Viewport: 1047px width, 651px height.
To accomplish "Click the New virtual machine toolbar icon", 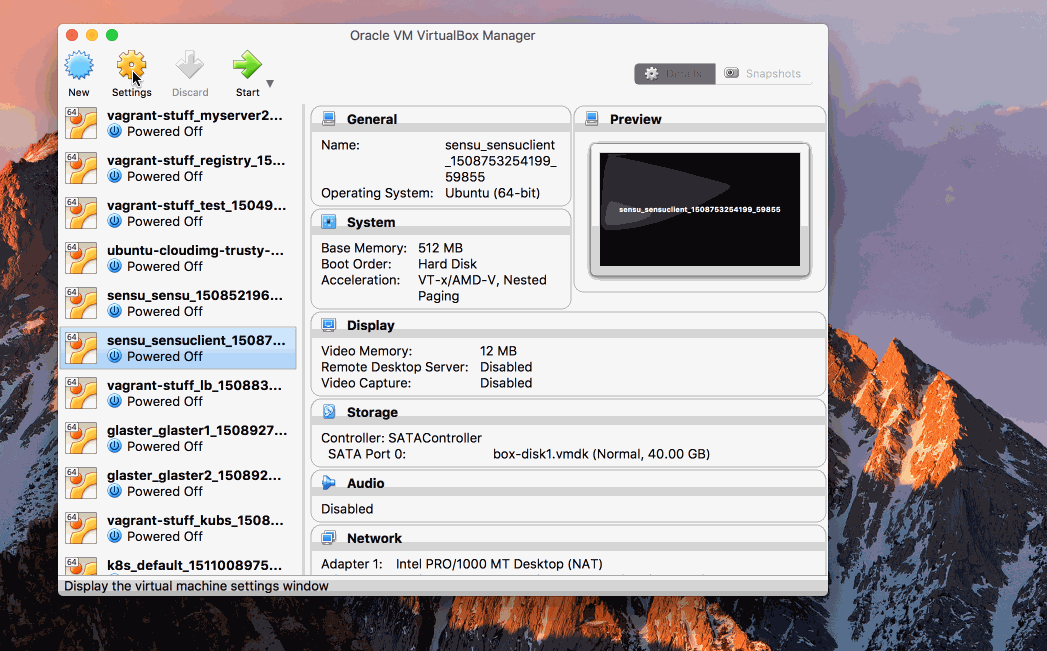I will click(79, 65).
